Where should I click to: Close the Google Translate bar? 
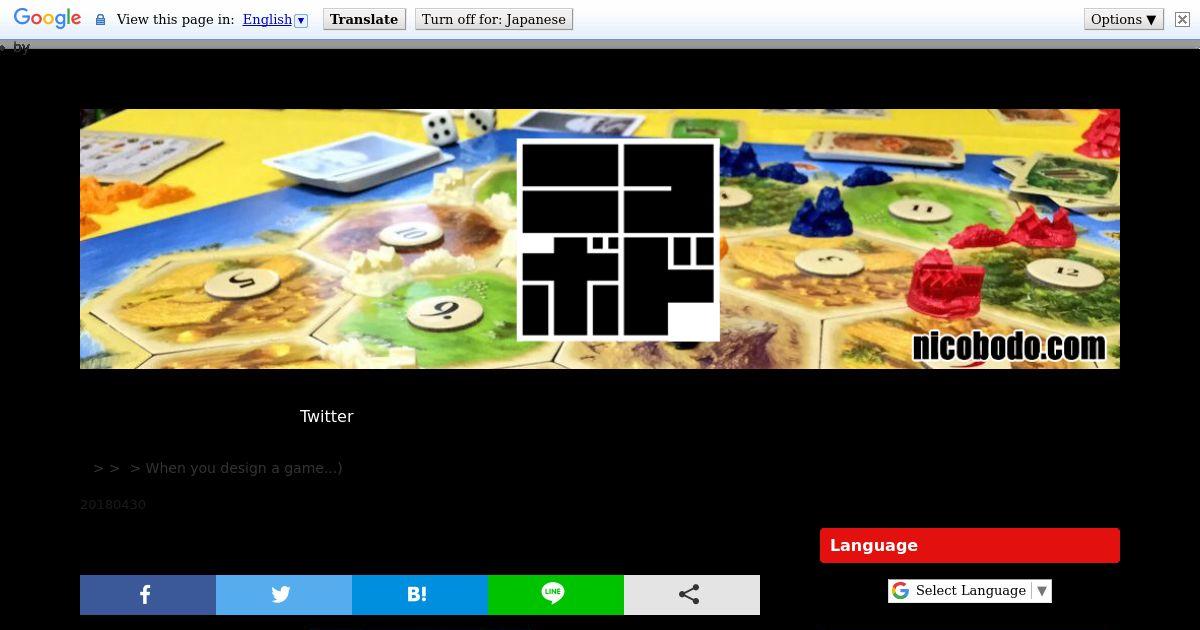1182,19
